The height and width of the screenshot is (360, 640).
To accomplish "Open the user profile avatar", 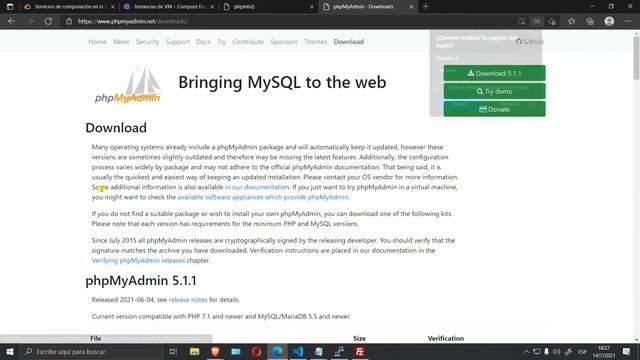I will (609, 21).
